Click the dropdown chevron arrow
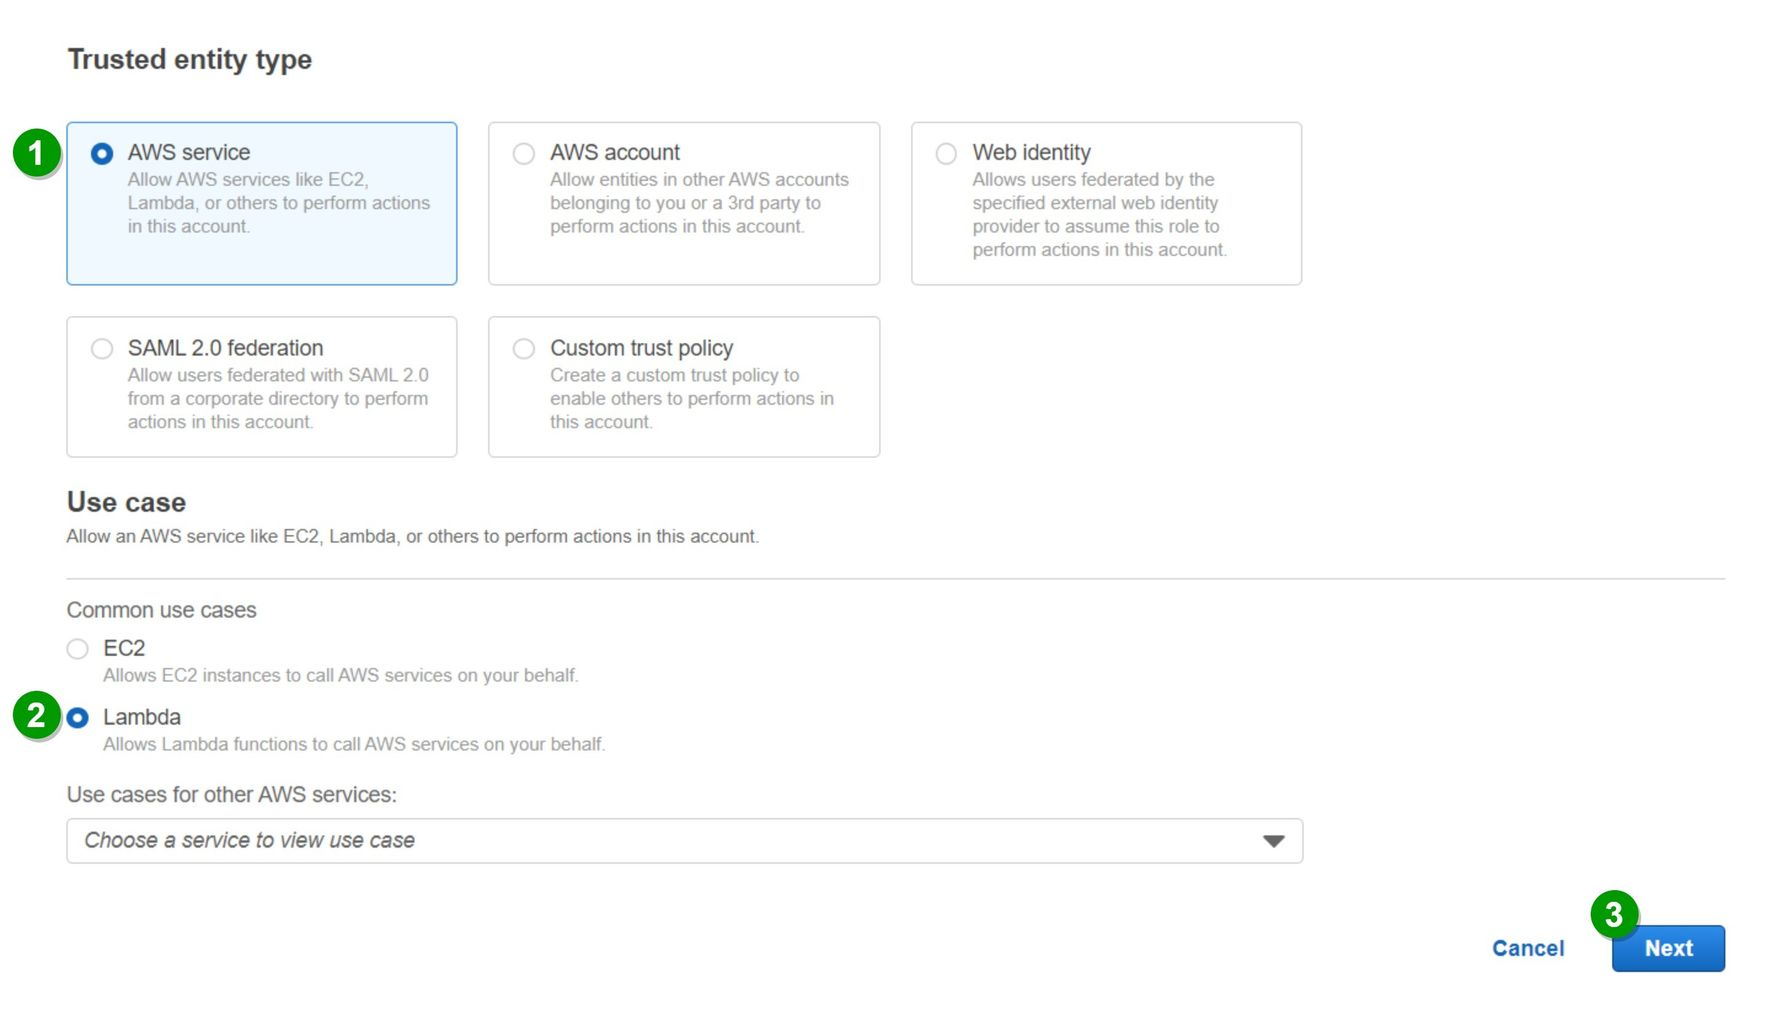Image resolution: width=1777 pixels, height=1015 pixels. click(1272, 840)
